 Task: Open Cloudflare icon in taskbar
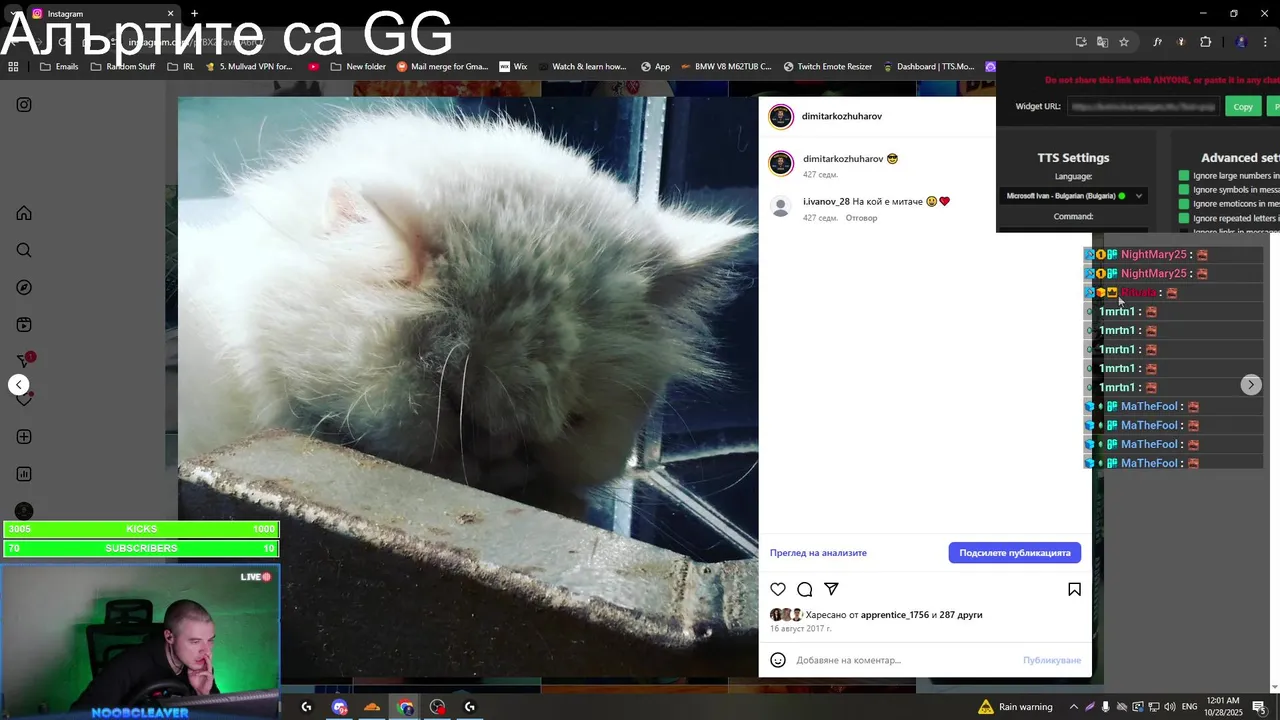click(372, 707)
